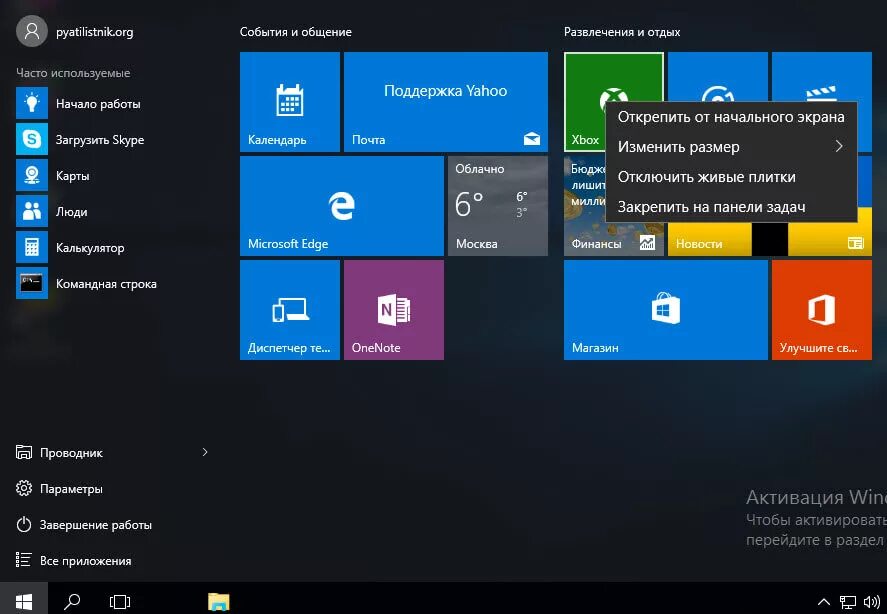Select Изменить размер menu entry

(731, 147)
